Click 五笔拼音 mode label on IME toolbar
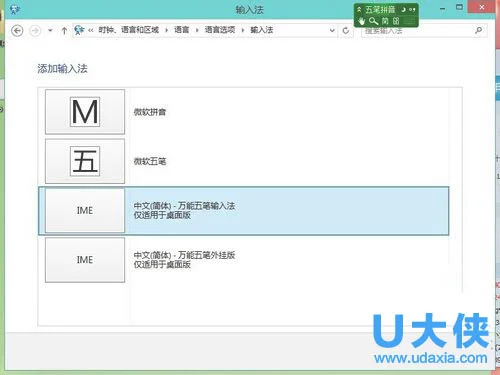500x375 pixels. click(380, 10)
